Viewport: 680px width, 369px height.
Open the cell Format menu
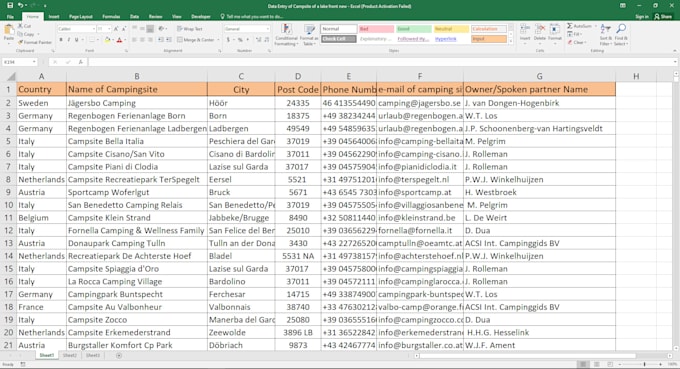point(555,33)
